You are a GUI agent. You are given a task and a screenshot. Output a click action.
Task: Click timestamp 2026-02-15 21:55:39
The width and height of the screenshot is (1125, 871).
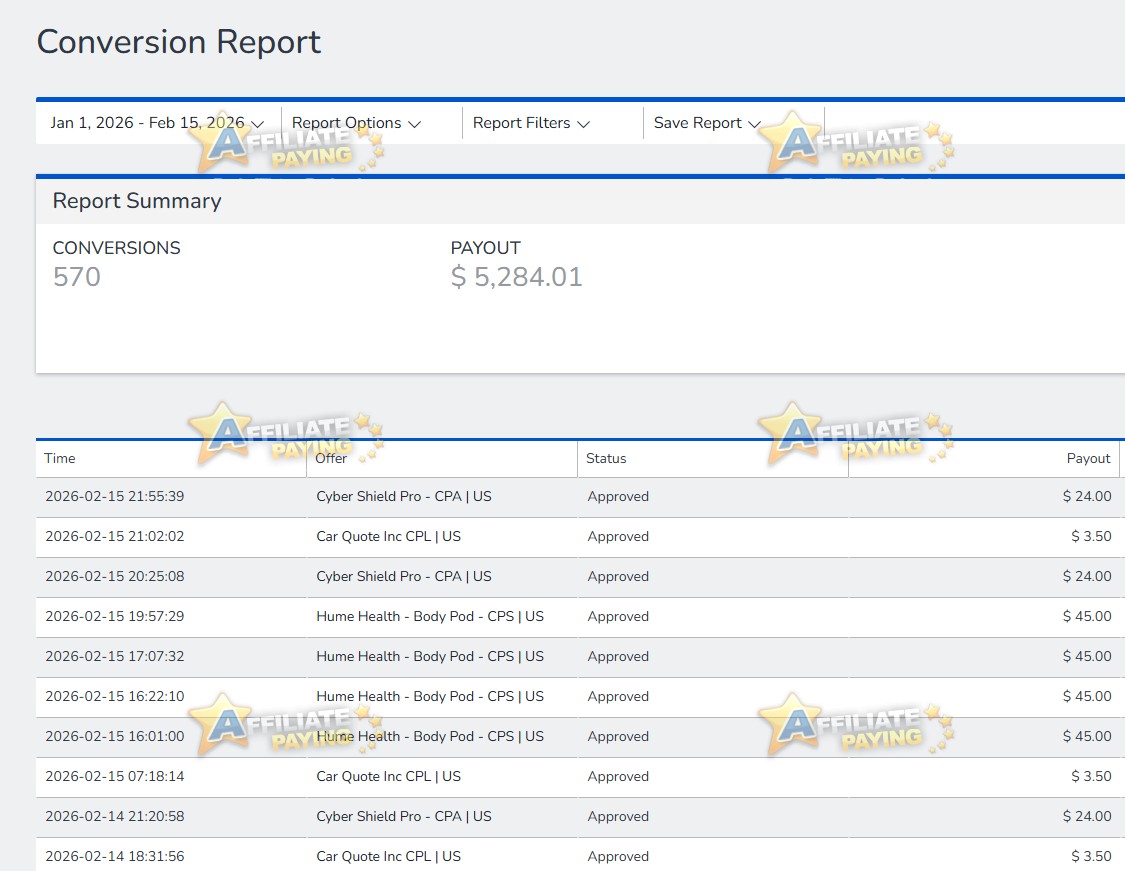click(115, 496)
